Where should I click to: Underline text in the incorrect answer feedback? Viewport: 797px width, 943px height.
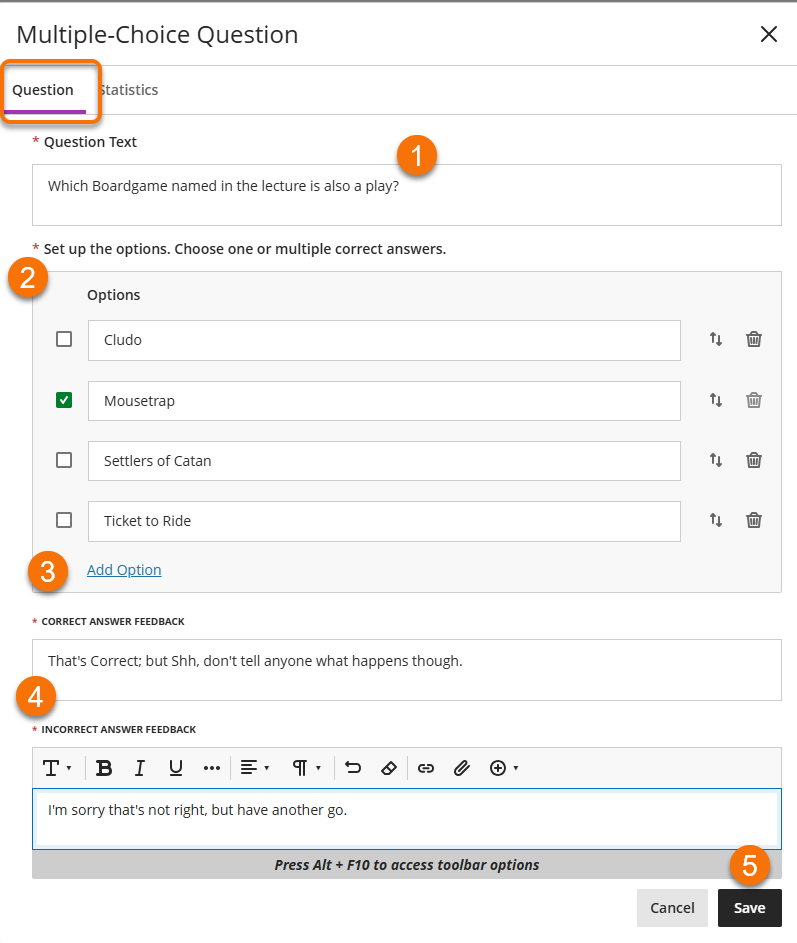(x=175, y=768)
